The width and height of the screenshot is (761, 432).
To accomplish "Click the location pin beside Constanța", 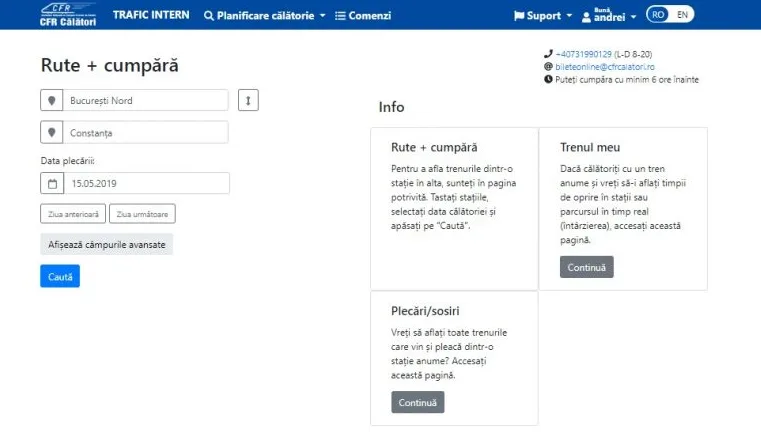I will click(x=51, y=133).
